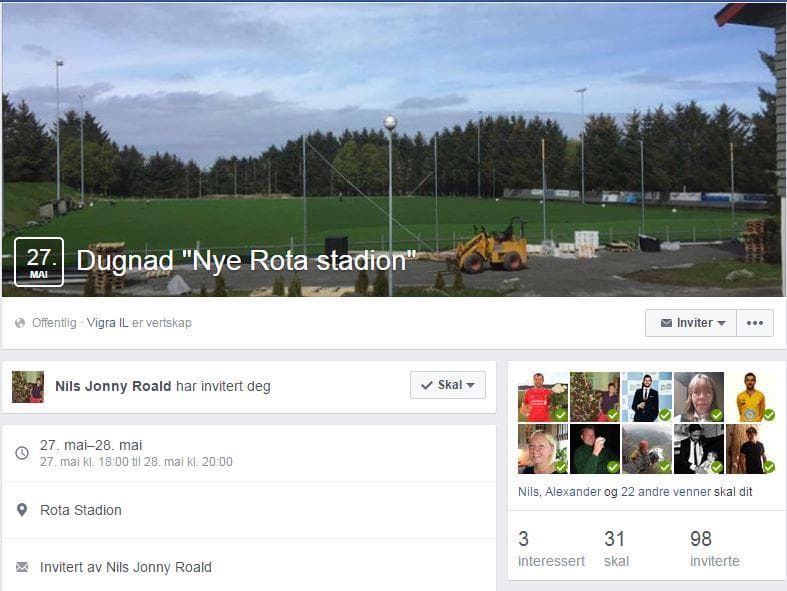Click Nils Jonny Roald's small profile thumbnail
787x591 pixels.
(28, 387)
